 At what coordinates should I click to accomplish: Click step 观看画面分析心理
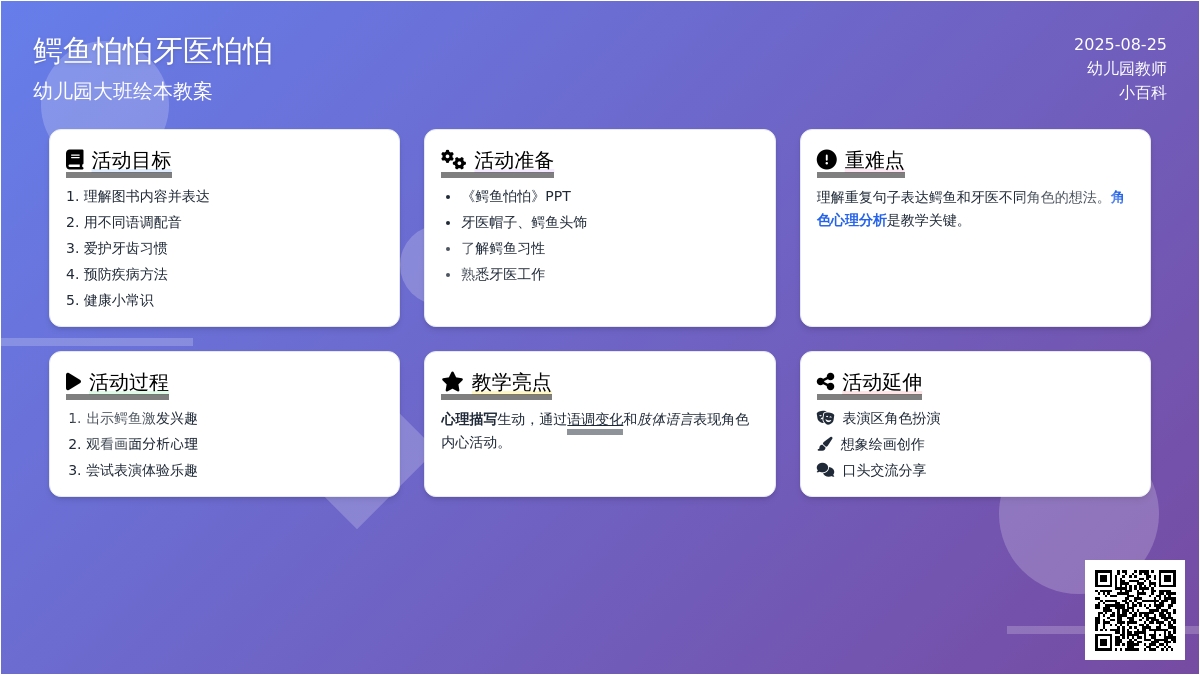tap(142, 444)
